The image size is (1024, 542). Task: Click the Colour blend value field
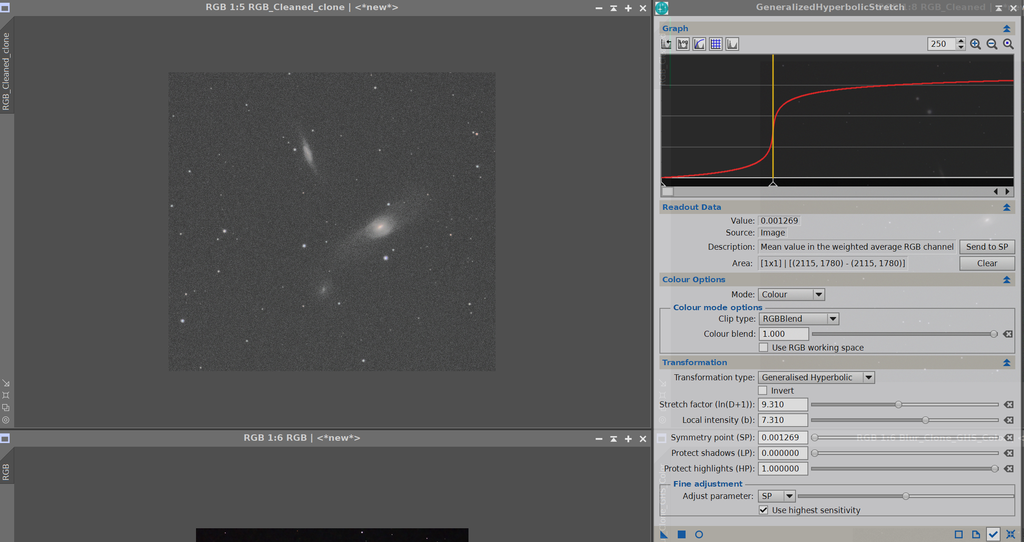[x=783, y=334]
